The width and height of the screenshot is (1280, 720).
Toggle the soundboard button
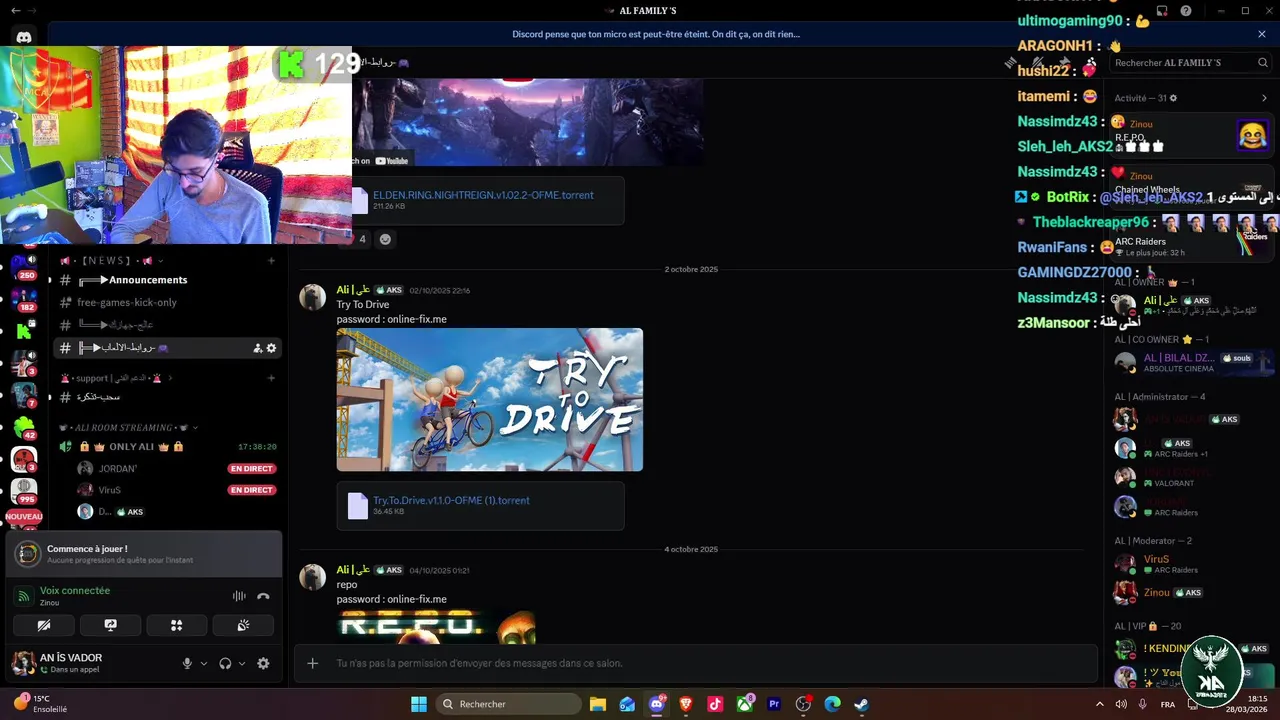tap(243, 625)
